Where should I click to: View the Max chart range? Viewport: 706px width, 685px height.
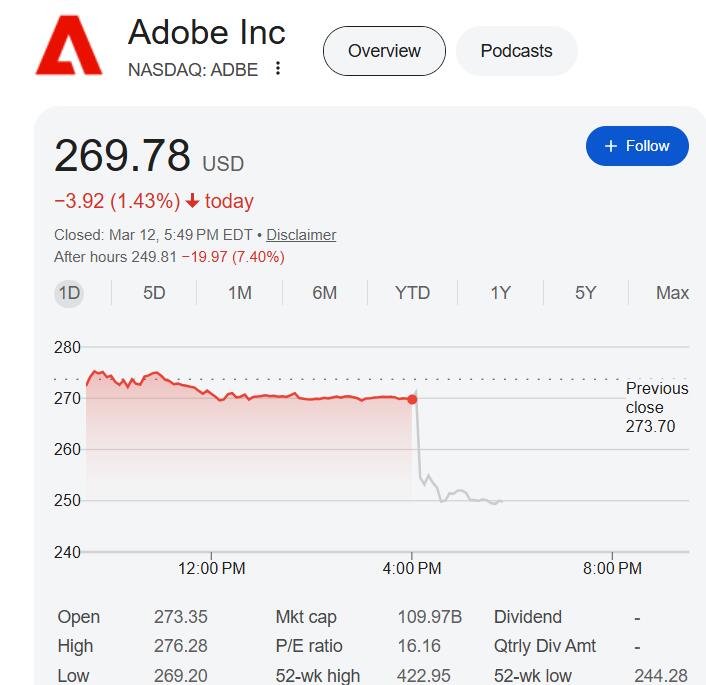(x=672, y=293)
